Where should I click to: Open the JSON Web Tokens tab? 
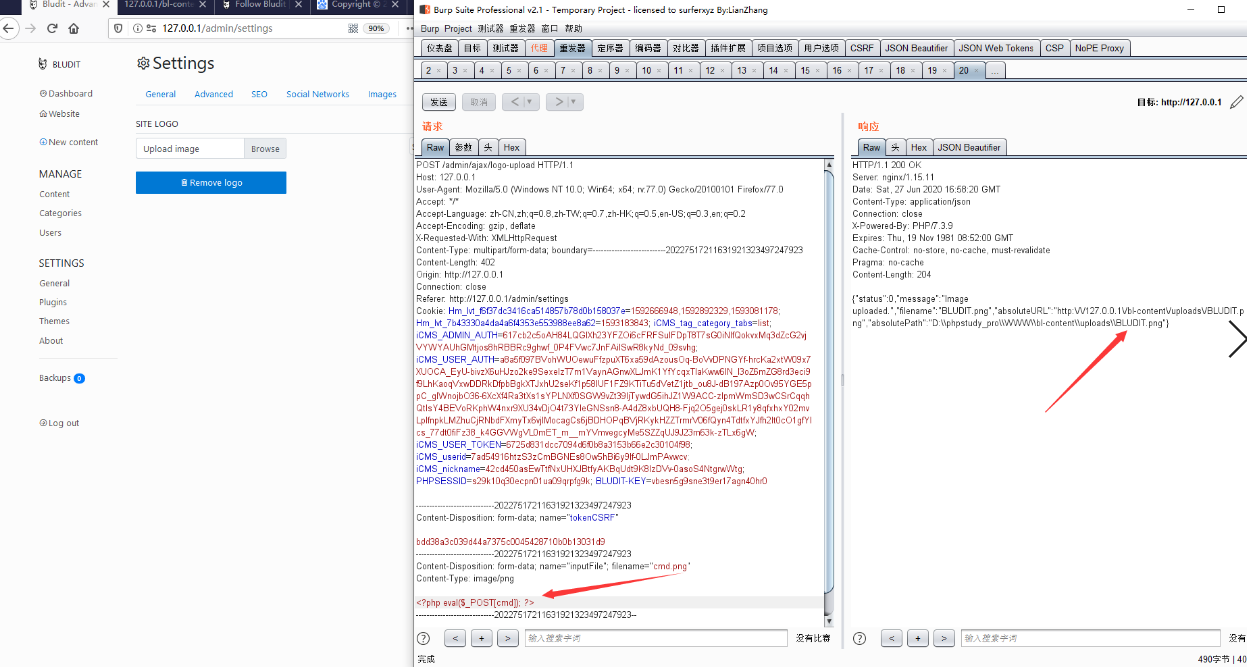pos(996,48)
